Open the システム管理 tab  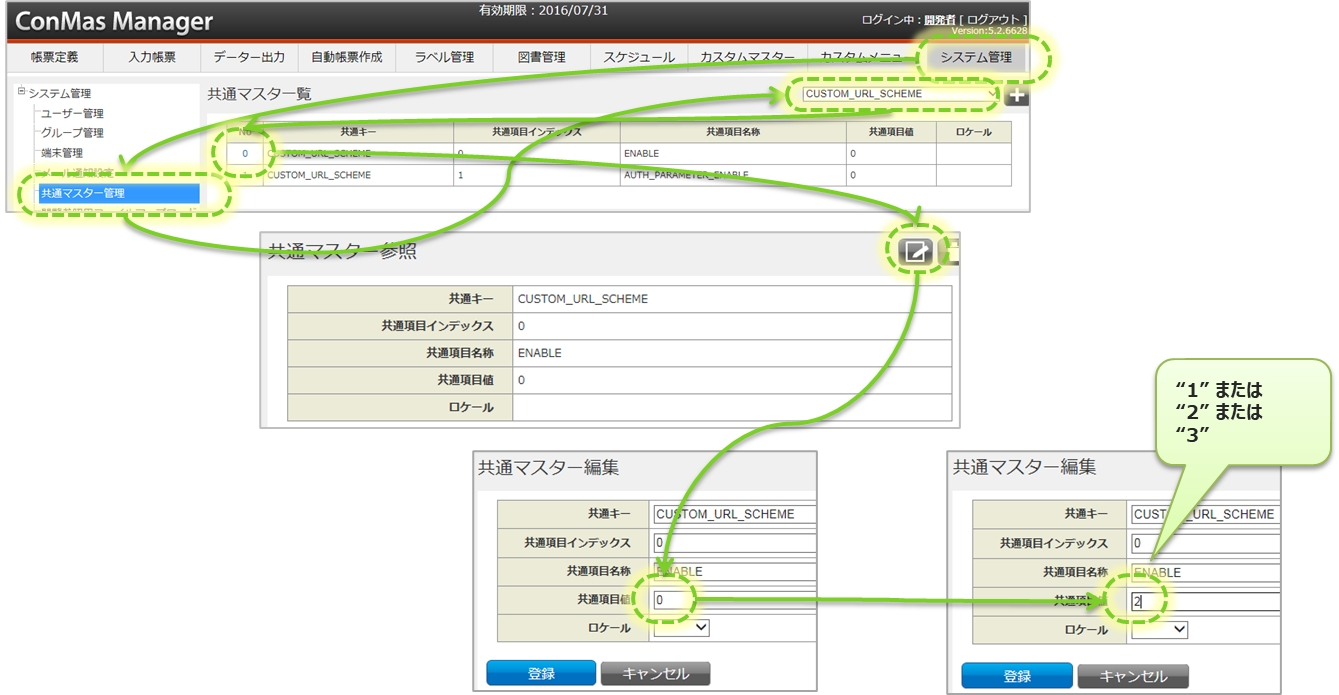point(975,57)
